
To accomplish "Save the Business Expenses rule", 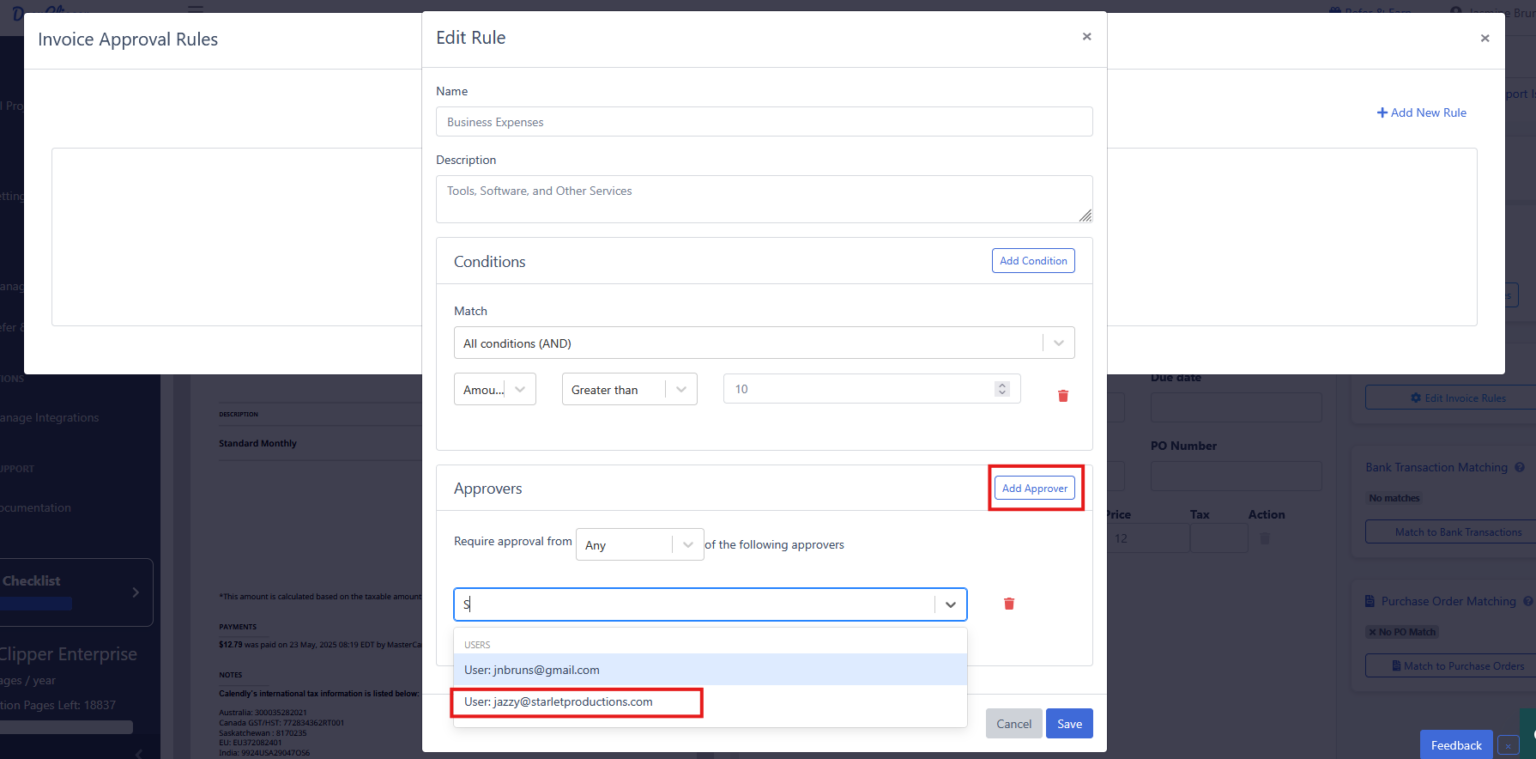I will (x=1069, y=723).
